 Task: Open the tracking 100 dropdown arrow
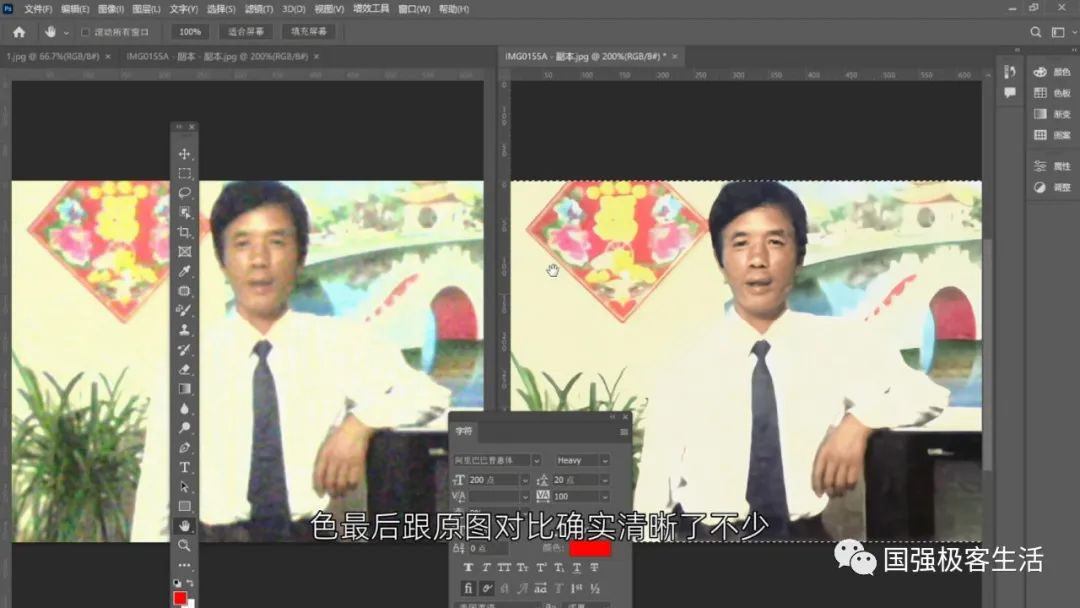(x=605, y=496)
